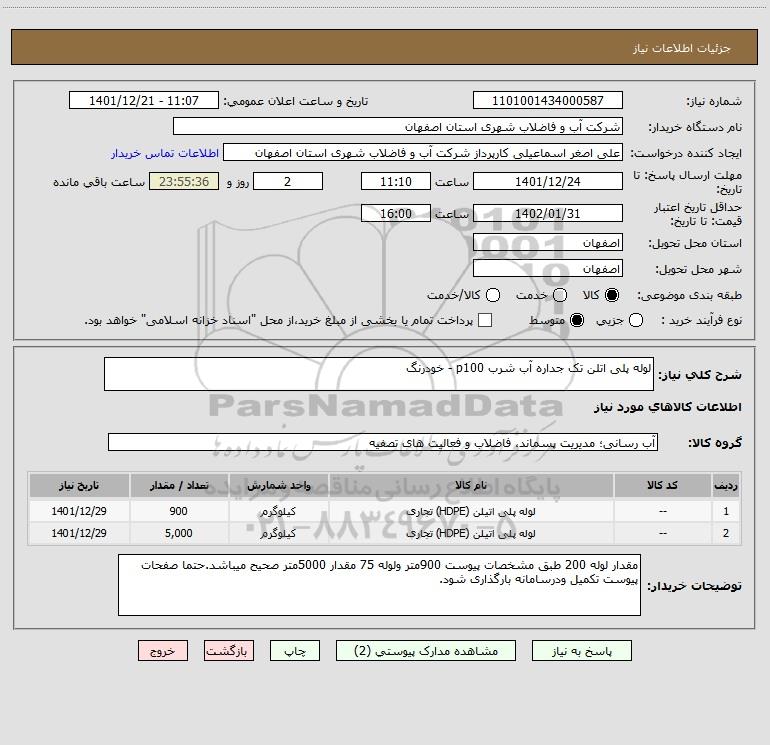Viewport: 770px width, 745px height.
Task: Click the واحد شمارش column header
Action: click(278, 485)
